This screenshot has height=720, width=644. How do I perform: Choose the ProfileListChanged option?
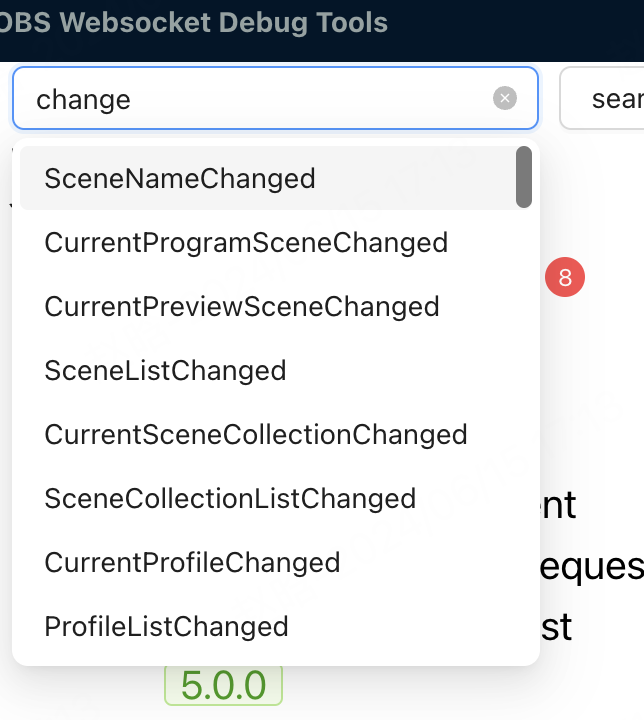click(x=167, y=626)
